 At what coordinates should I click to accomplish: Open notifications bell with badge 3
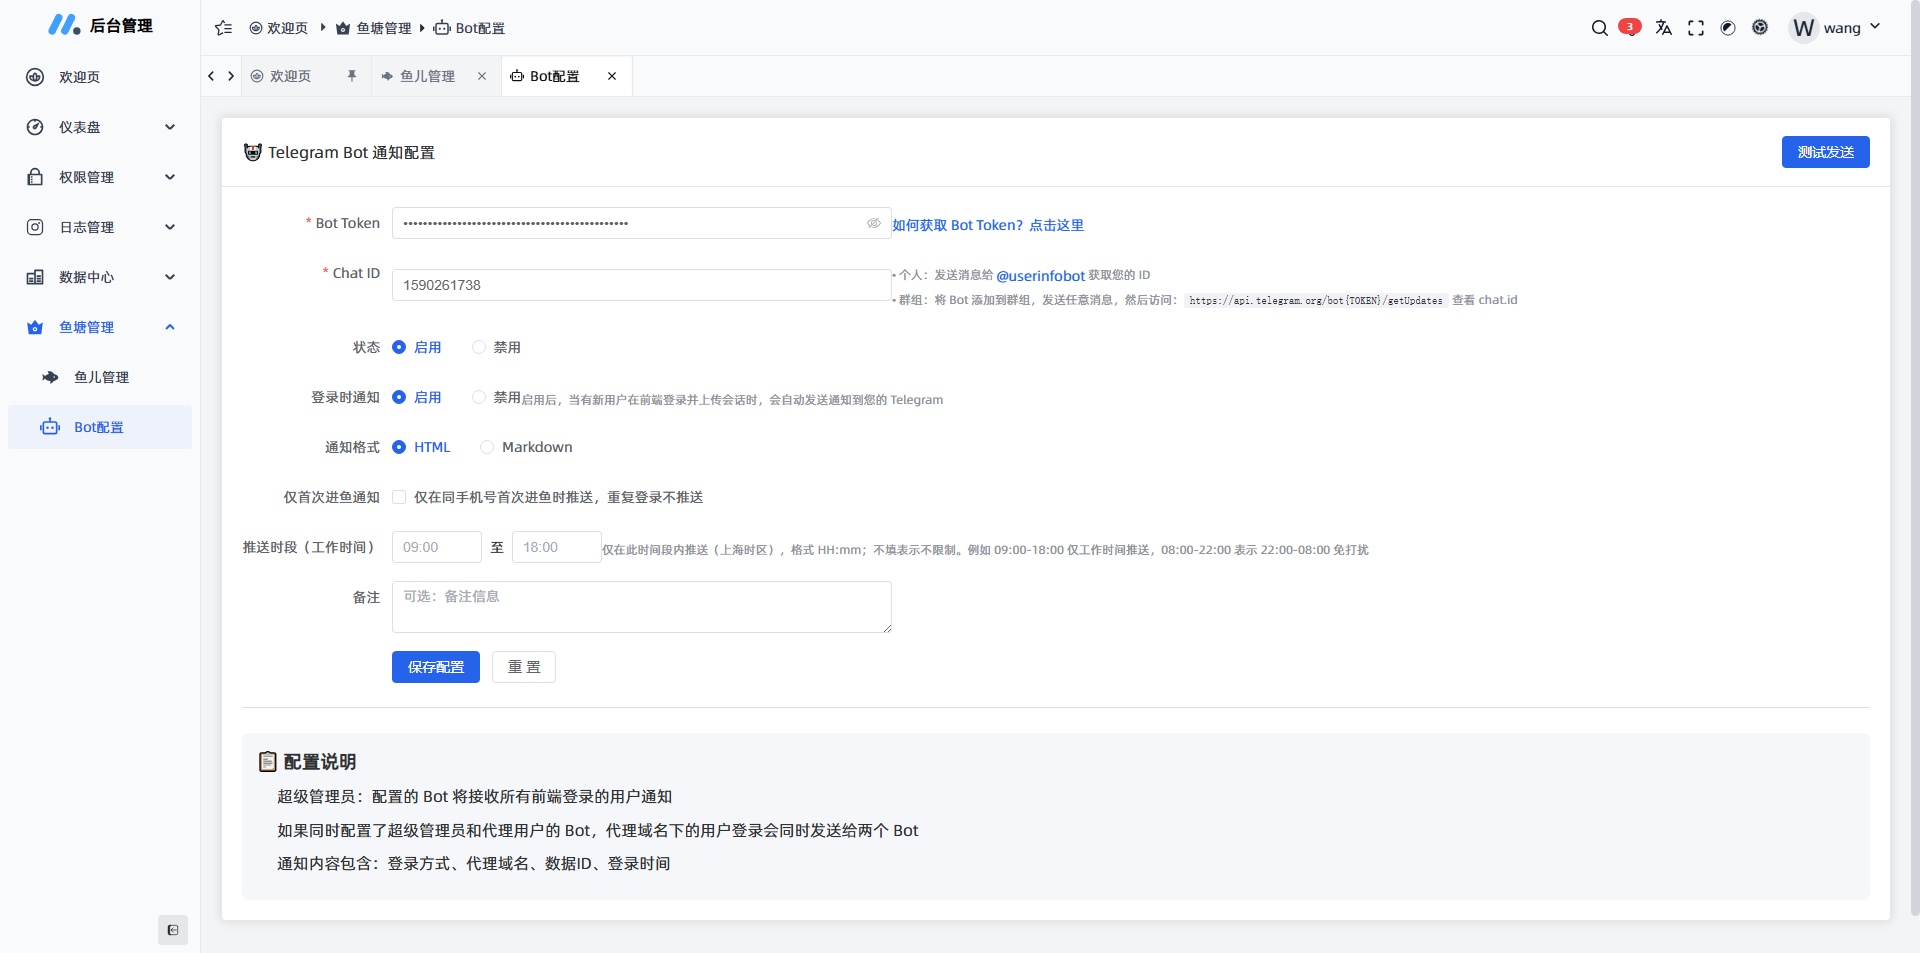point(1629,27)
